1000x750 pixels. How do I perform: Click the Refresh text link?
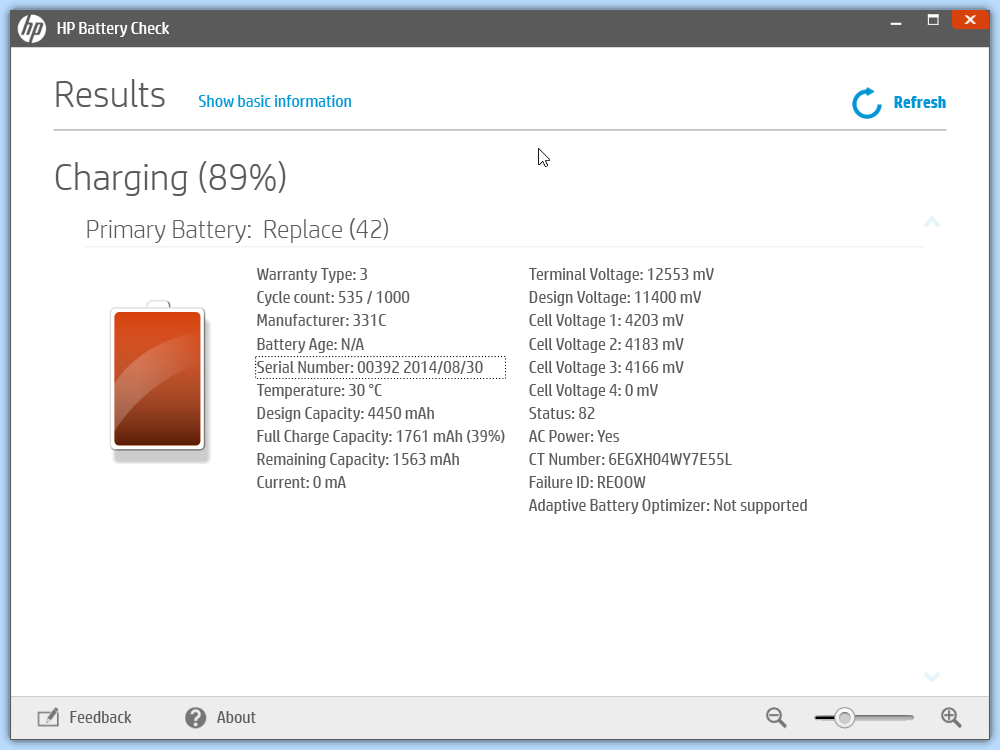[920, 102]
